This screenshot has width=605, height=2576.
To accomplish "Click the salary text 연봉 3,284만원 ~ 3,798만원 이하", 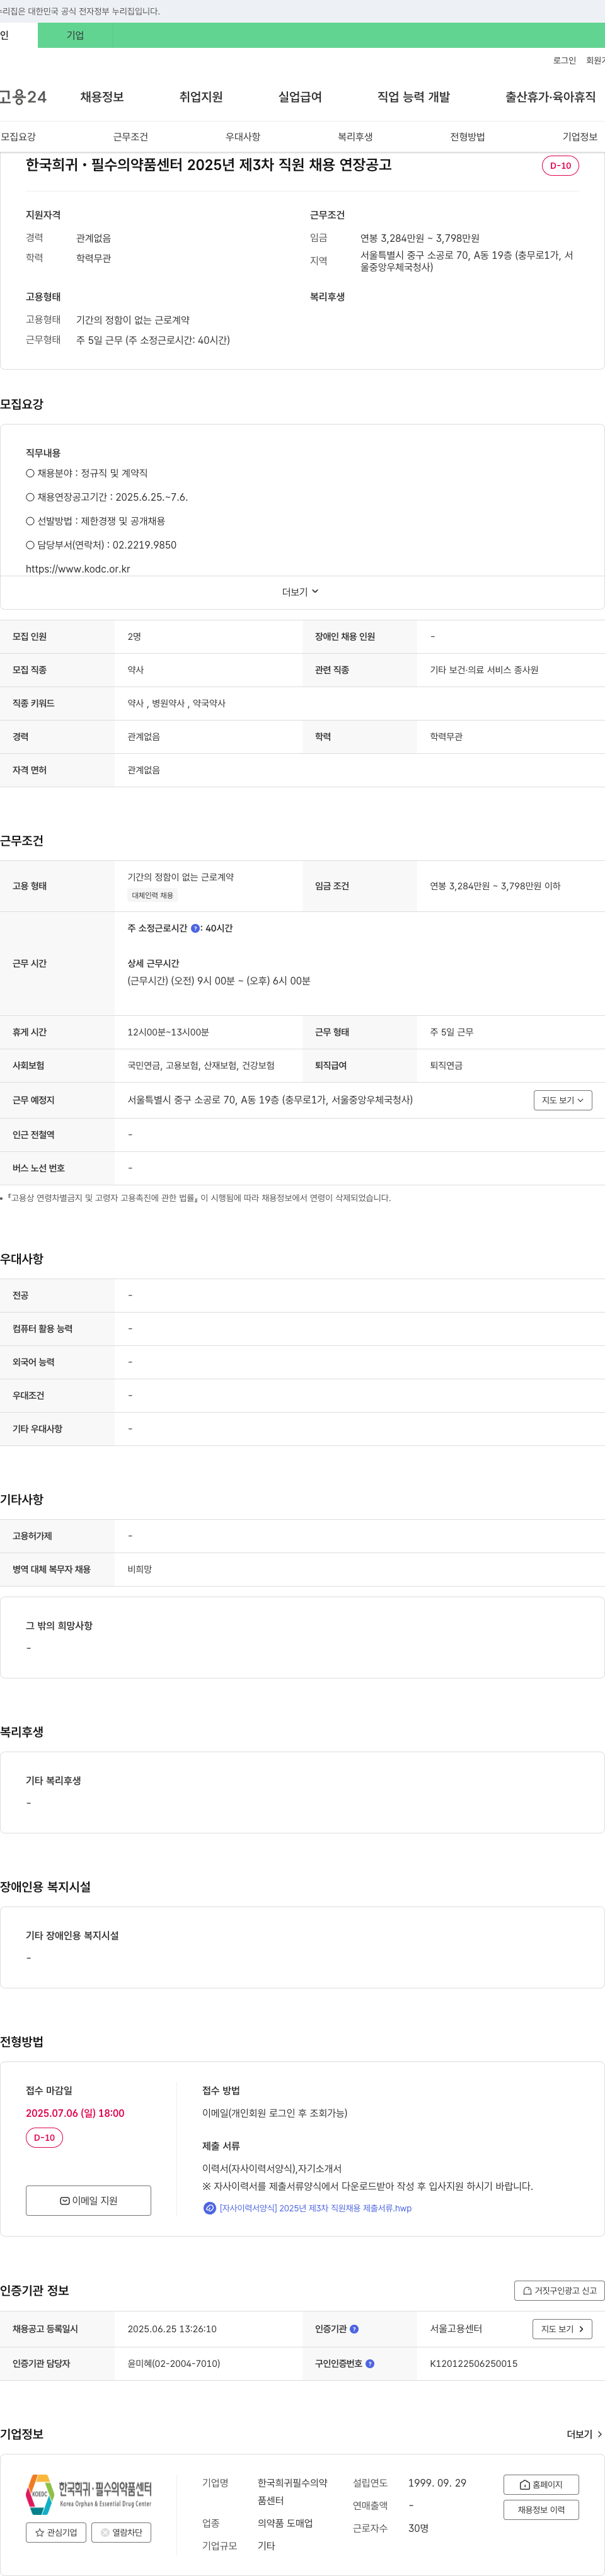I will [x=495, y=886].
